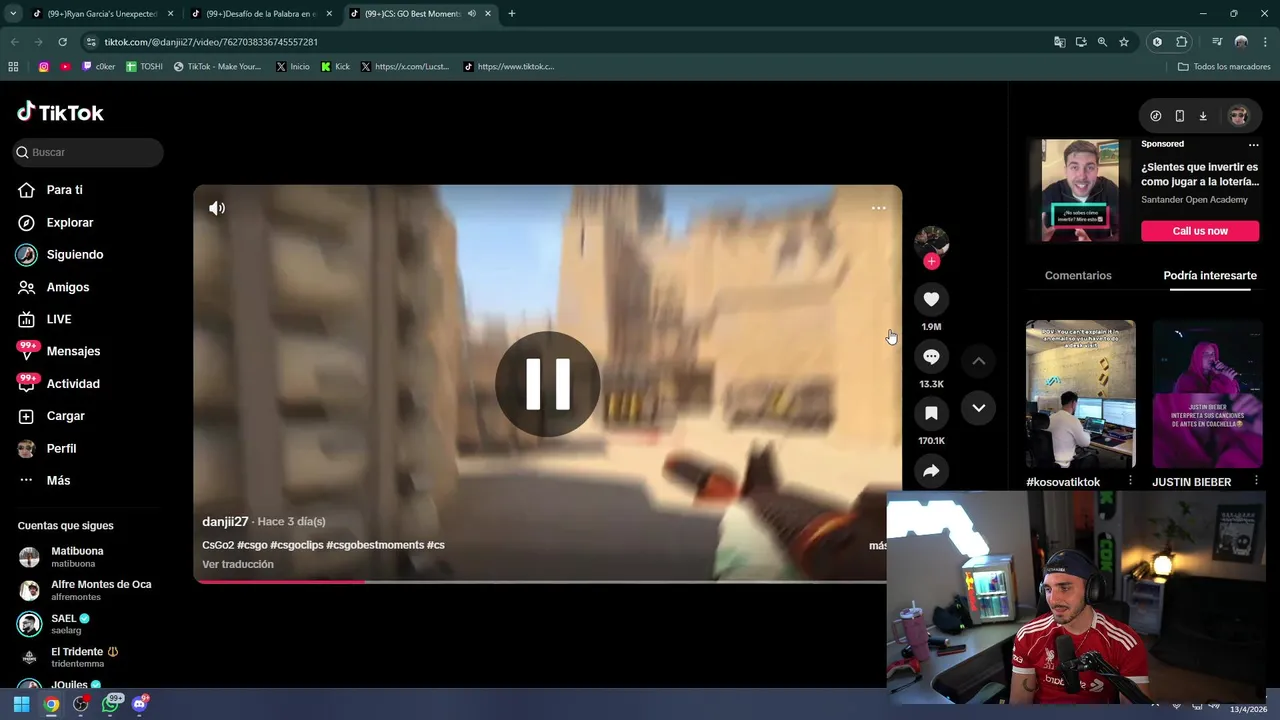This screenshot has width=1280, height=720.
Task: Open the sponsored ad three-dot menu
Action: [x=1253, y=145]
